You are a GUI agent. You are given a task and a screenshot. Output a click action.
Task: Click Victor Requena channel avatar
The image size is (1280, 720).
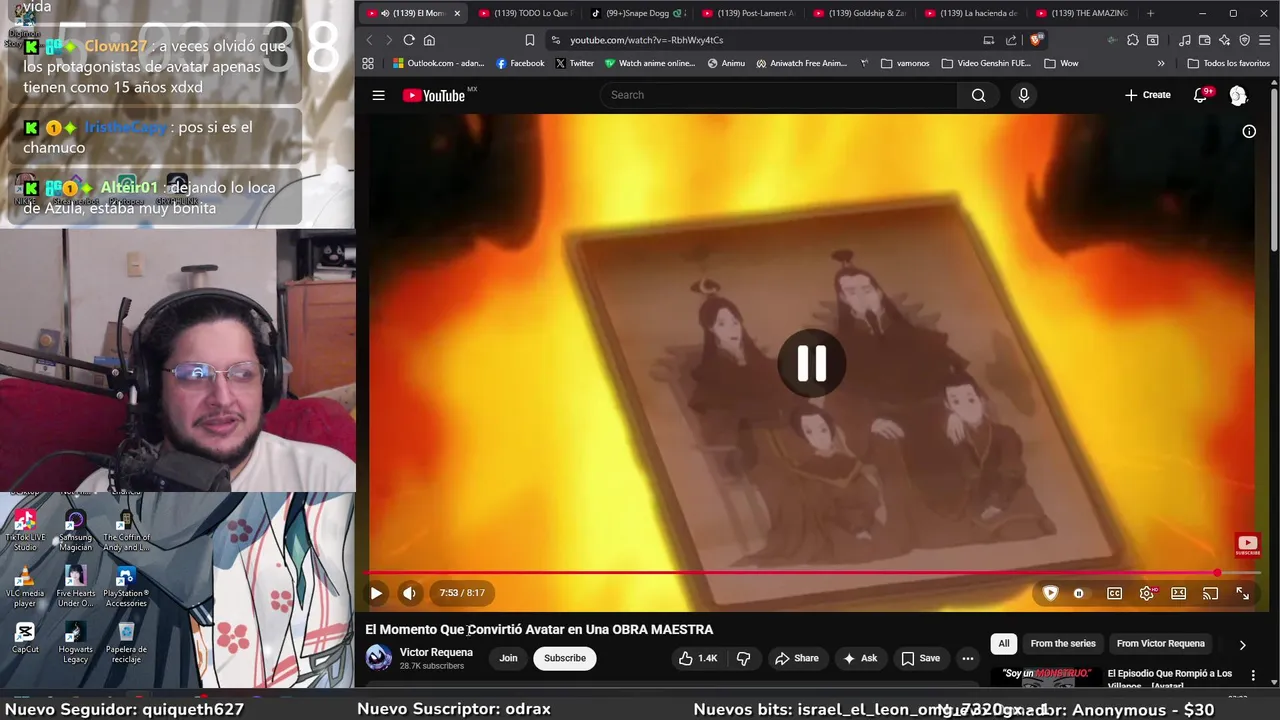[x=379, y=657]
